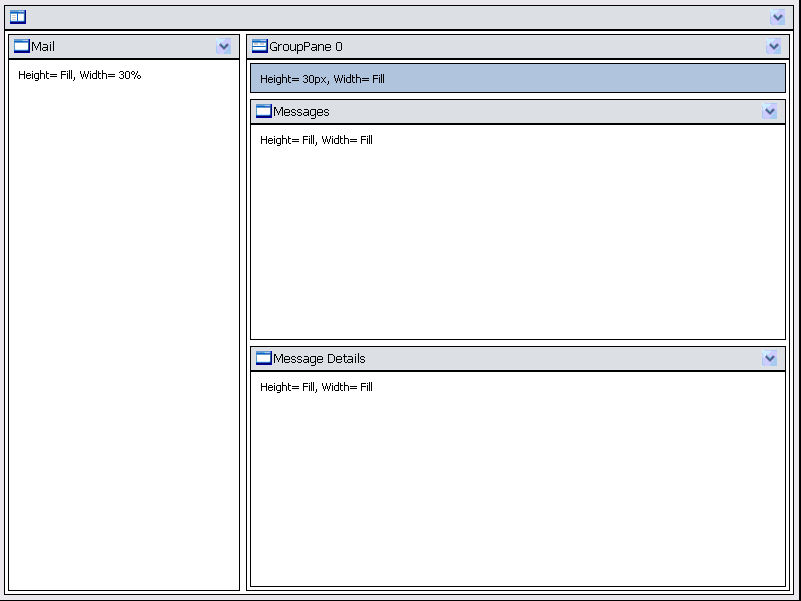The height and width of the screenshot is (601, 801).
Task: Click the empty top-level header bar
Action: [x=400, y=17]
